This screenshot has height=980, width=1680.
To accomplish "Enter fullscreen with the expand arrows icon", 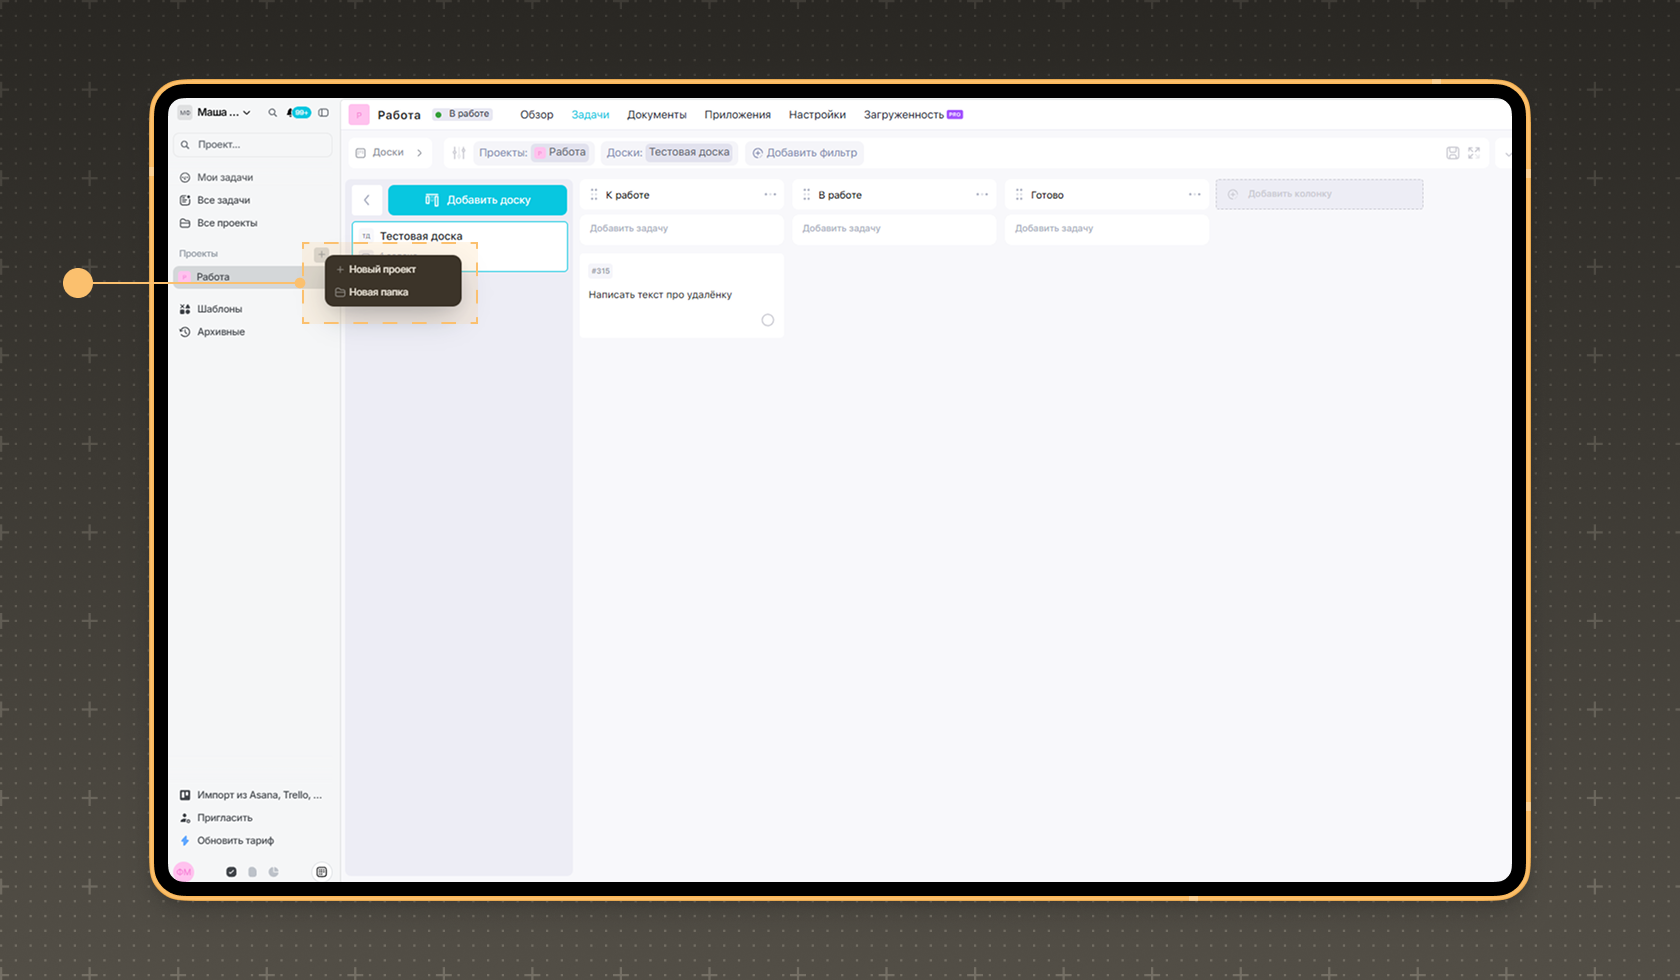I will pos(1474,153).
